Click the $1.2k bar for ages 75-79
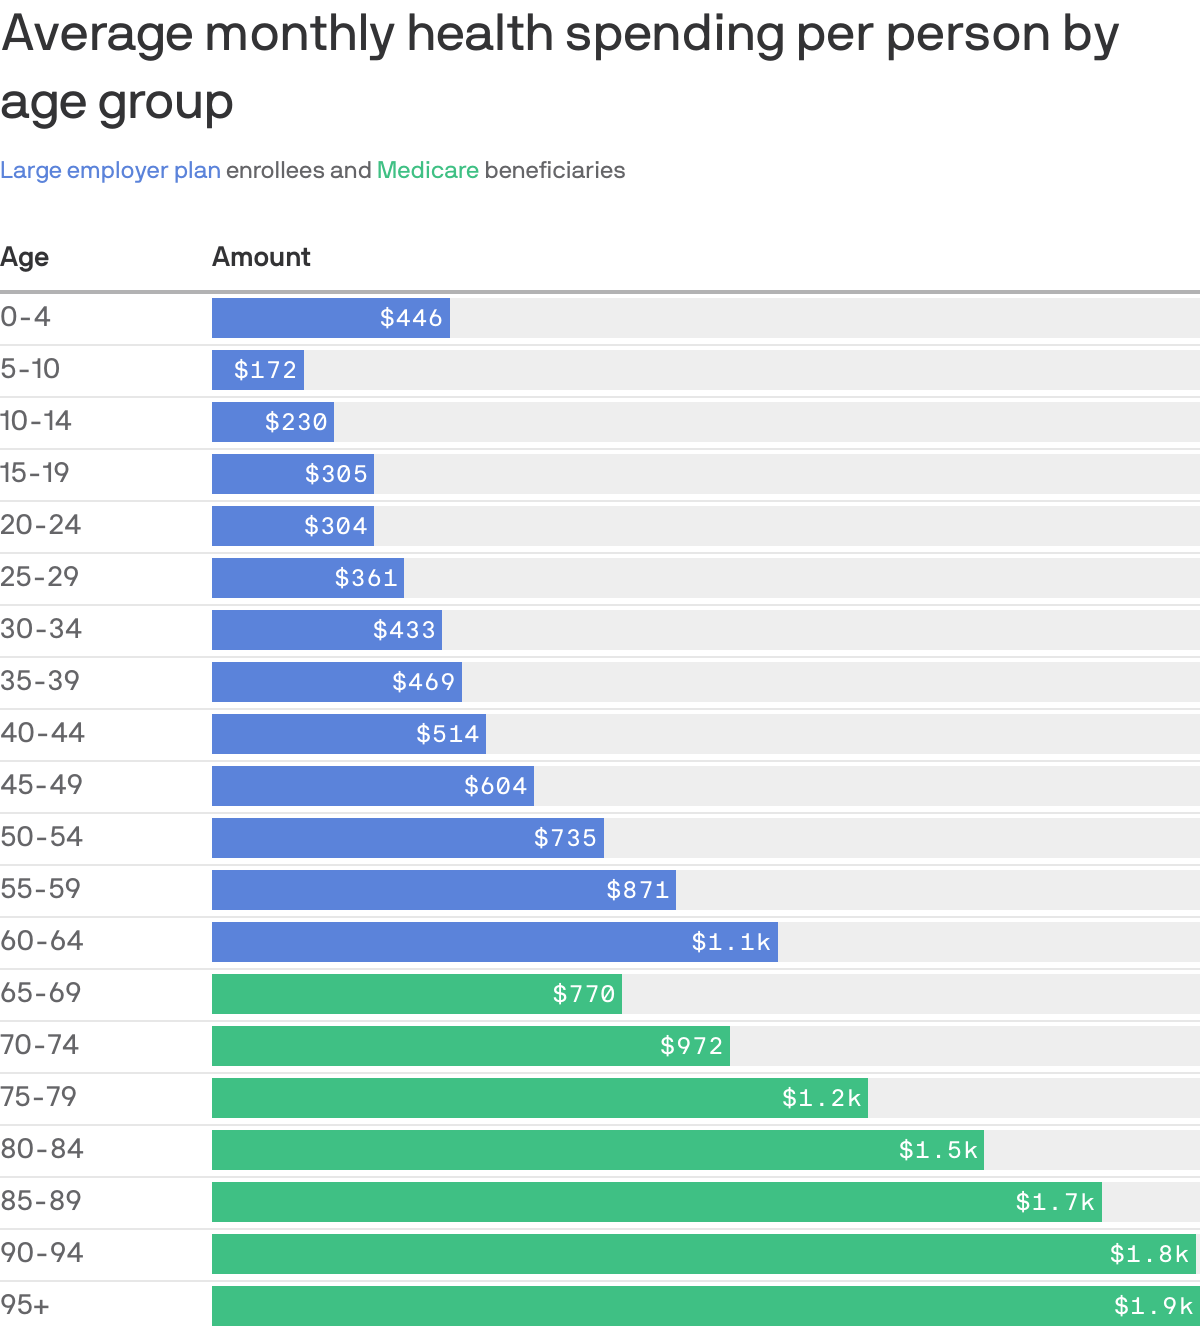This screenshot has width=1200, height=1332. (x=539, y=1098)
